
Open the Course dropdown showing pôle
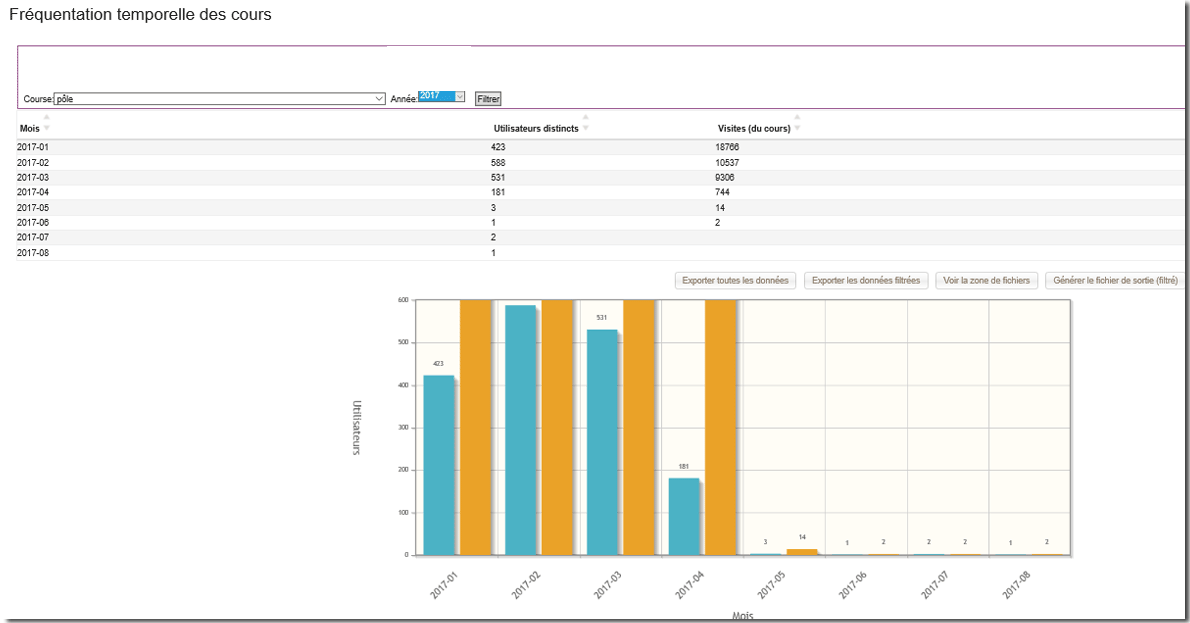(219, 99)
